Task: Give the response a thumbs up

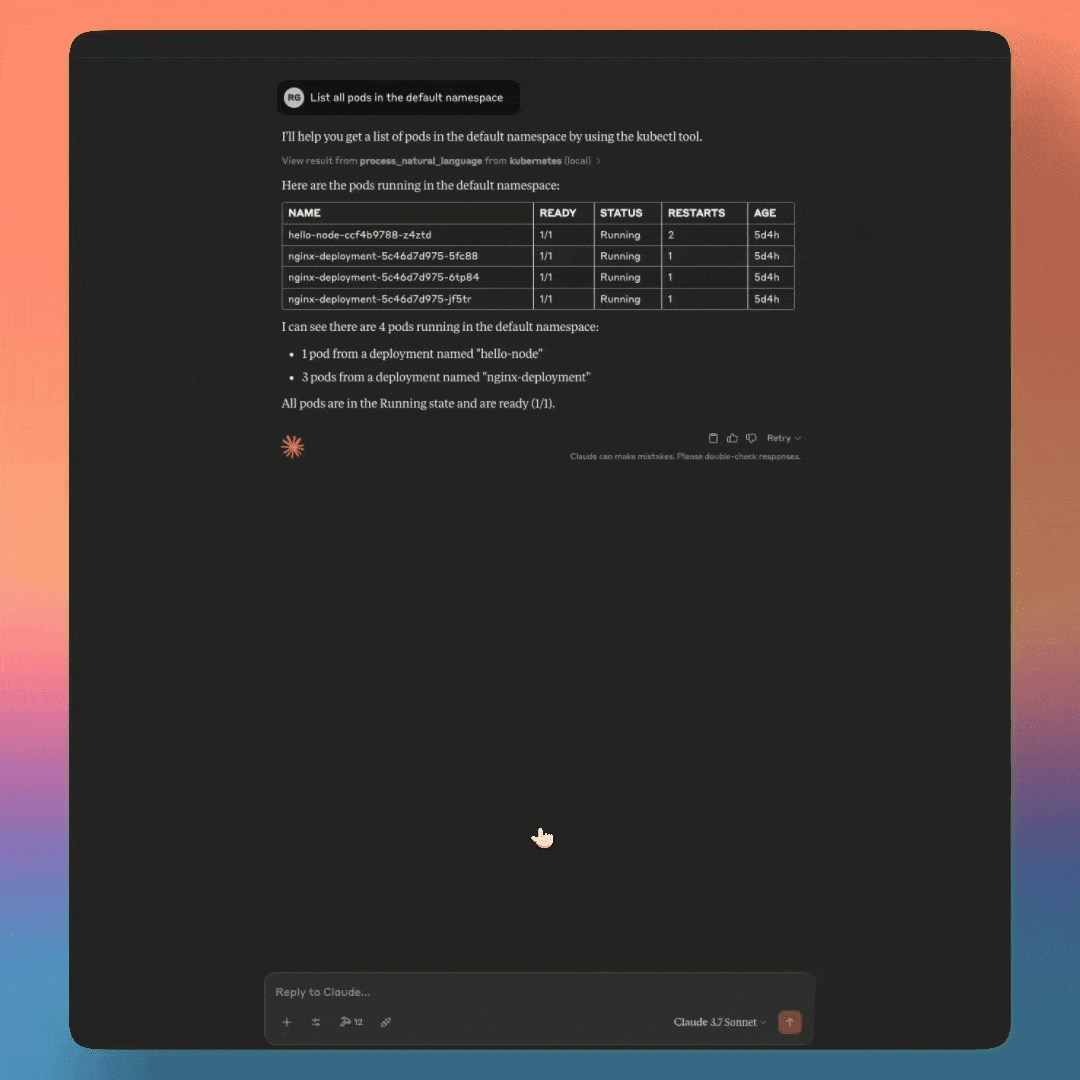Action: 732,438
